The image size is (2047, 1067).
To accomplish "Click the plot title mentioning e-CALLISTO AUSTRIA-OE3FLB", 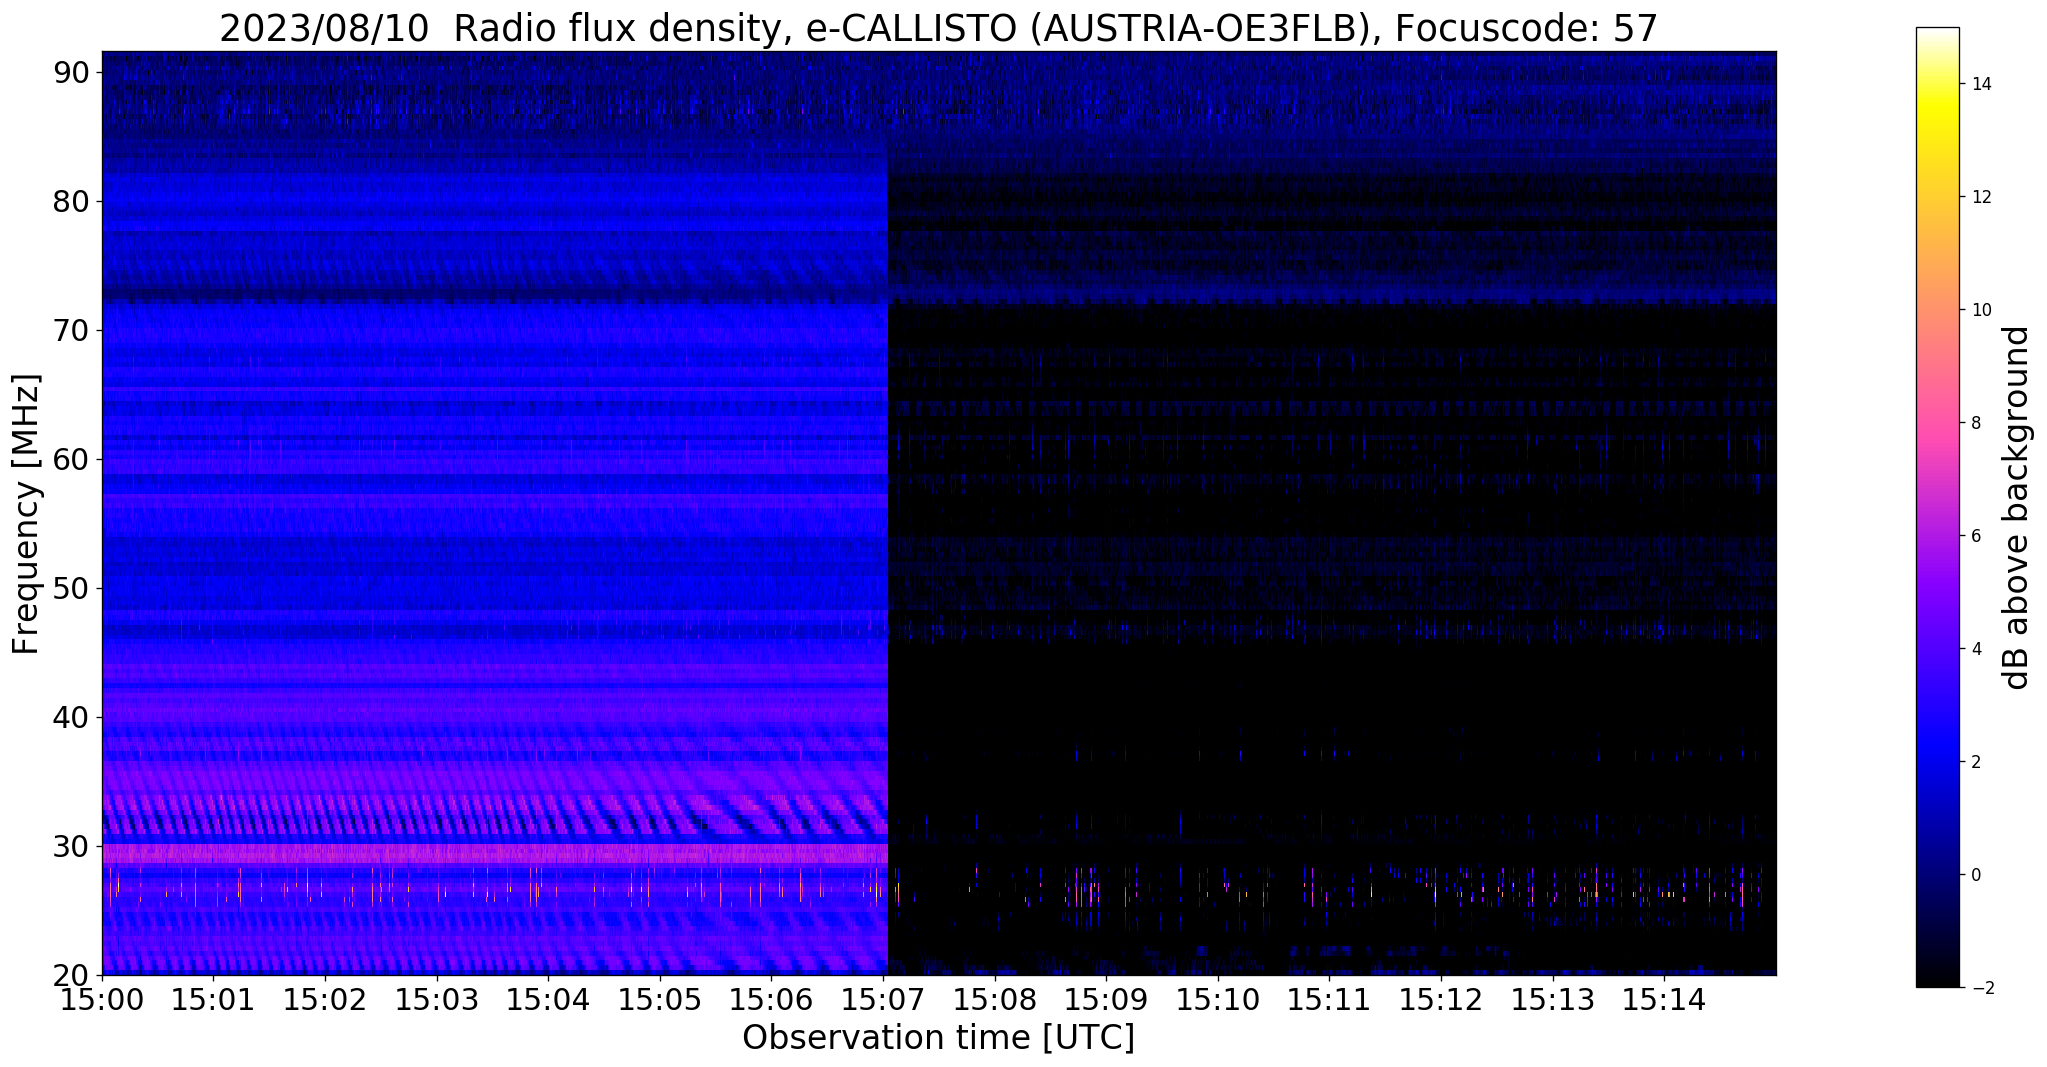I will pos(938,29).
